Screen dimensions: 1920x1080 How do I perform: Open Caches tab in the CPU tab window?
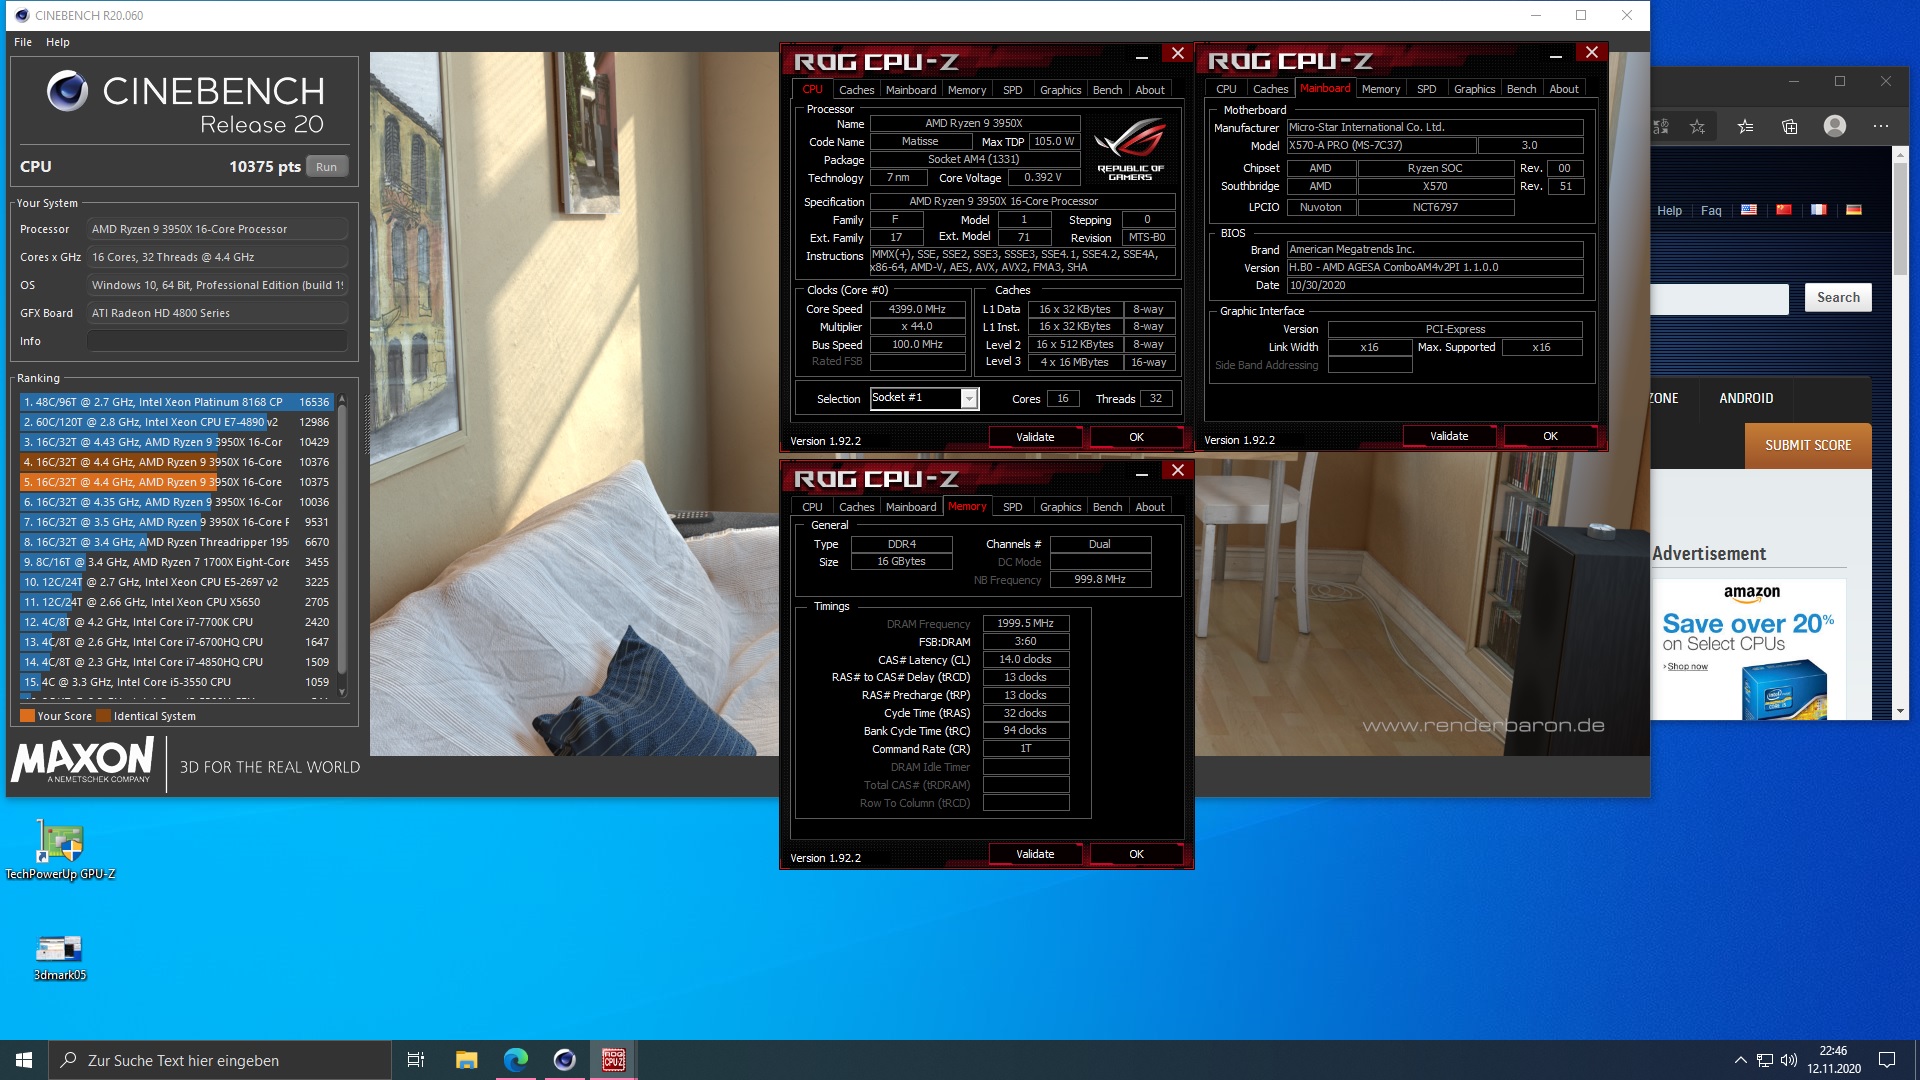click(856, 90)
